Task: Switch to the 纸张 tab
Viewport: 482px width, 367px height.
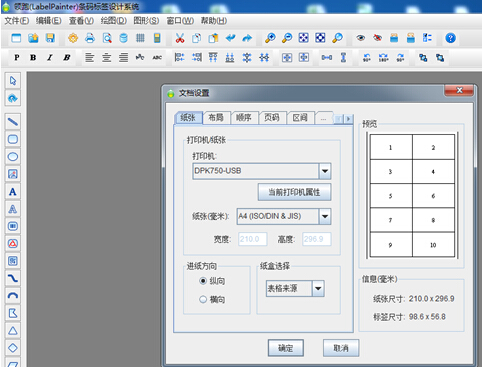Action: [x=188, y=117]
